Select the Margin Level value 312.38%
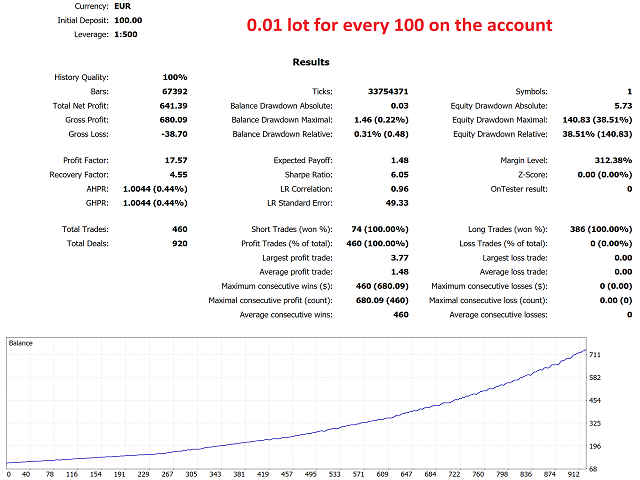This screenshot has width=640, height=480. (x=613, y=160)
